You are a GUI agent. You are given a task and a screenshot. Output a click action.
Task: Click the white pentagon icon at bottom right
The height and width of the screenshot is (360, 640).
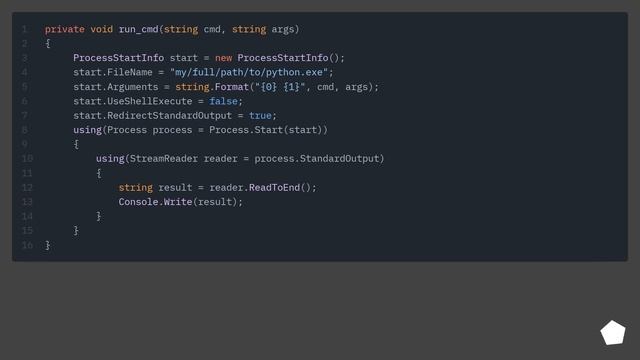(x=613, y=333)
